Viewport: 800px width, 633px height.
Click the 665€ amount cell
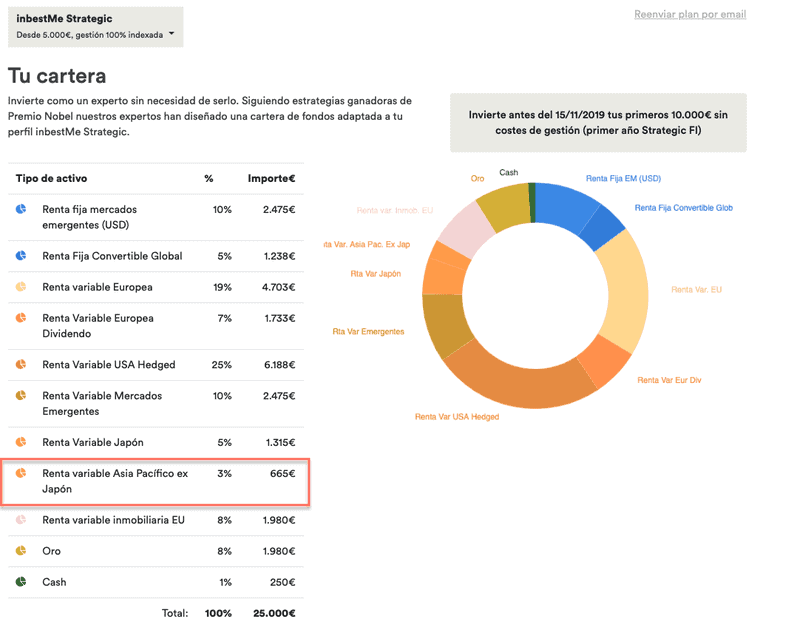point(283,473)
